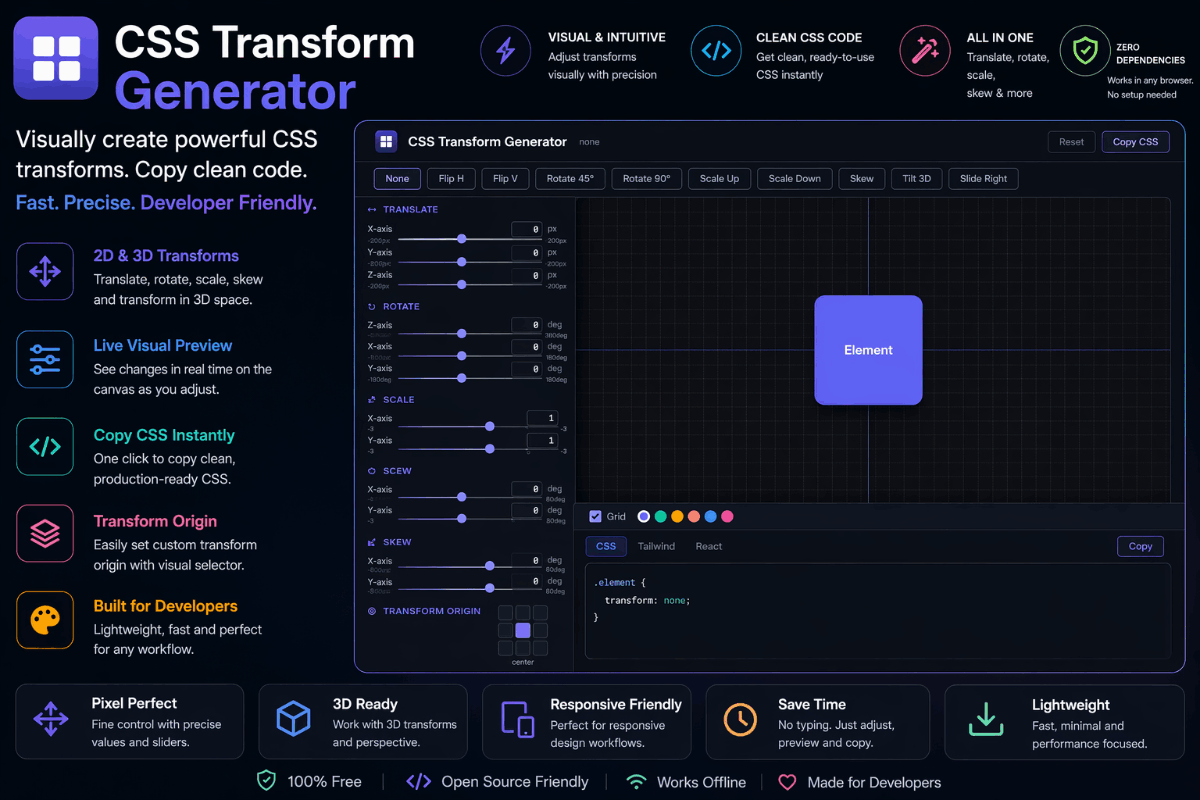Click the Scale Y-axis slider handle
The width and height of the screenshot is (1200, 800).
point(490,448)
